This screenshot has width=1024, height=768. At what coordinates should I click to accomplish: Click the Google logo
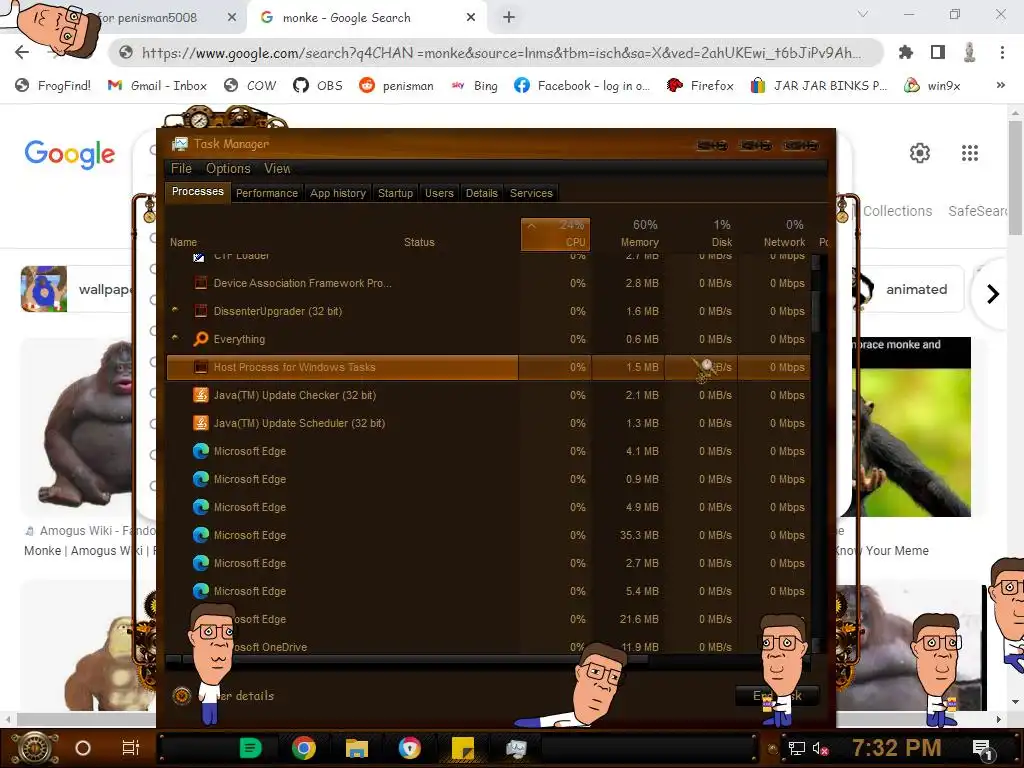click(70, 154)
